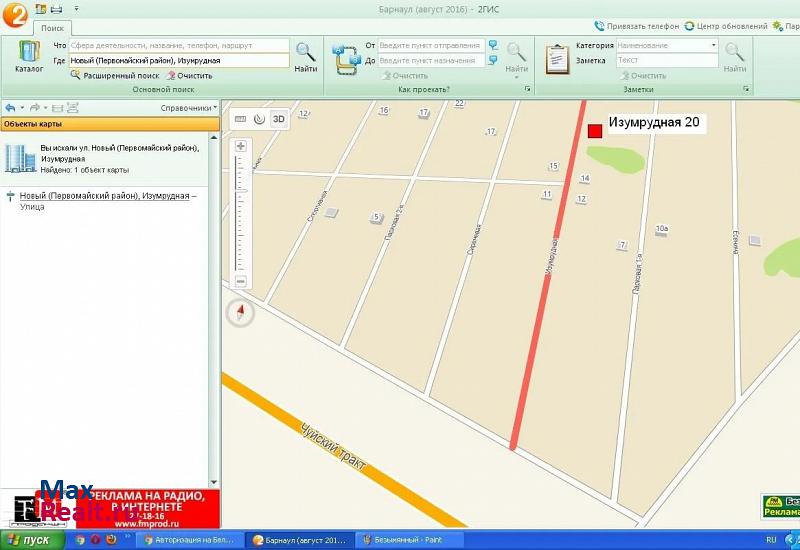Click the route planner icon in Как проехать
800x550 pixels.
click(x=346, y=59)
